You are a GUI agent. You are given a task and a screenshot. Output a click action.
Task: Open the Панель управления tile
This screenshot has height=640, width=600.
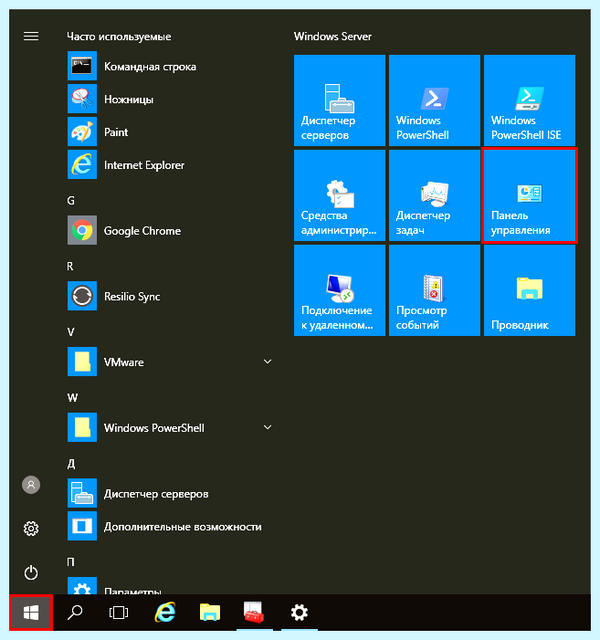(530, 196)
